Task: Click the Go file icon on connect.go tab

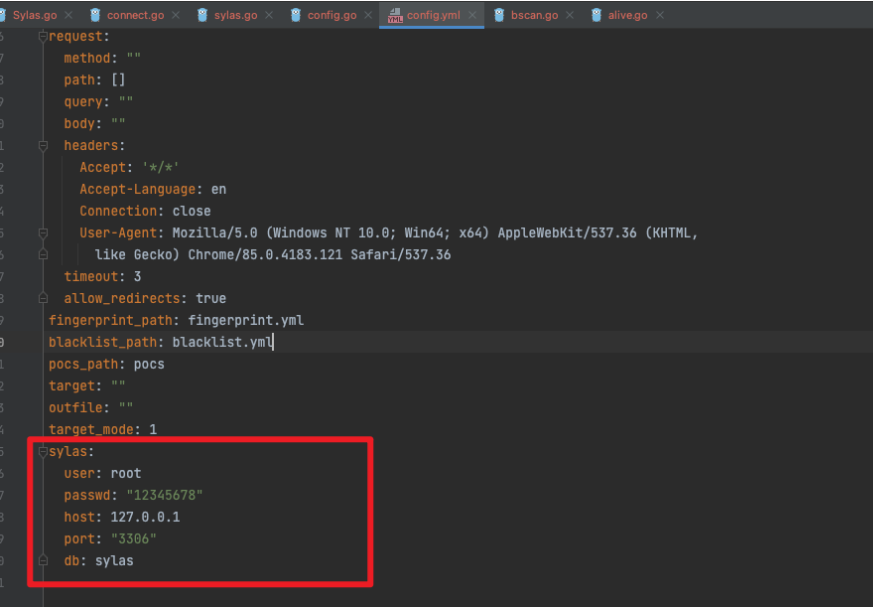Action: click(95, 15)
